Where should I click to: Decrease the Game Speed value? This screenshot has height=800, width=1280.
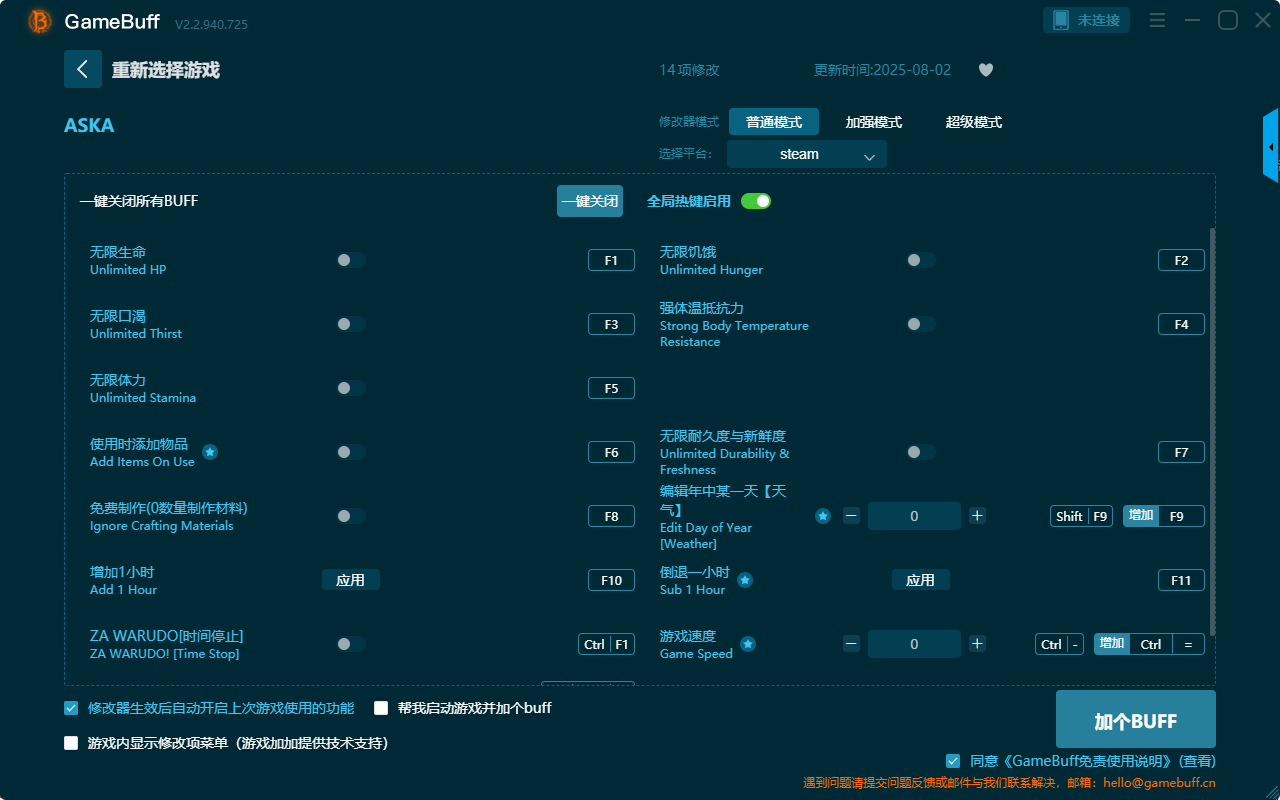tap(851, 644)
